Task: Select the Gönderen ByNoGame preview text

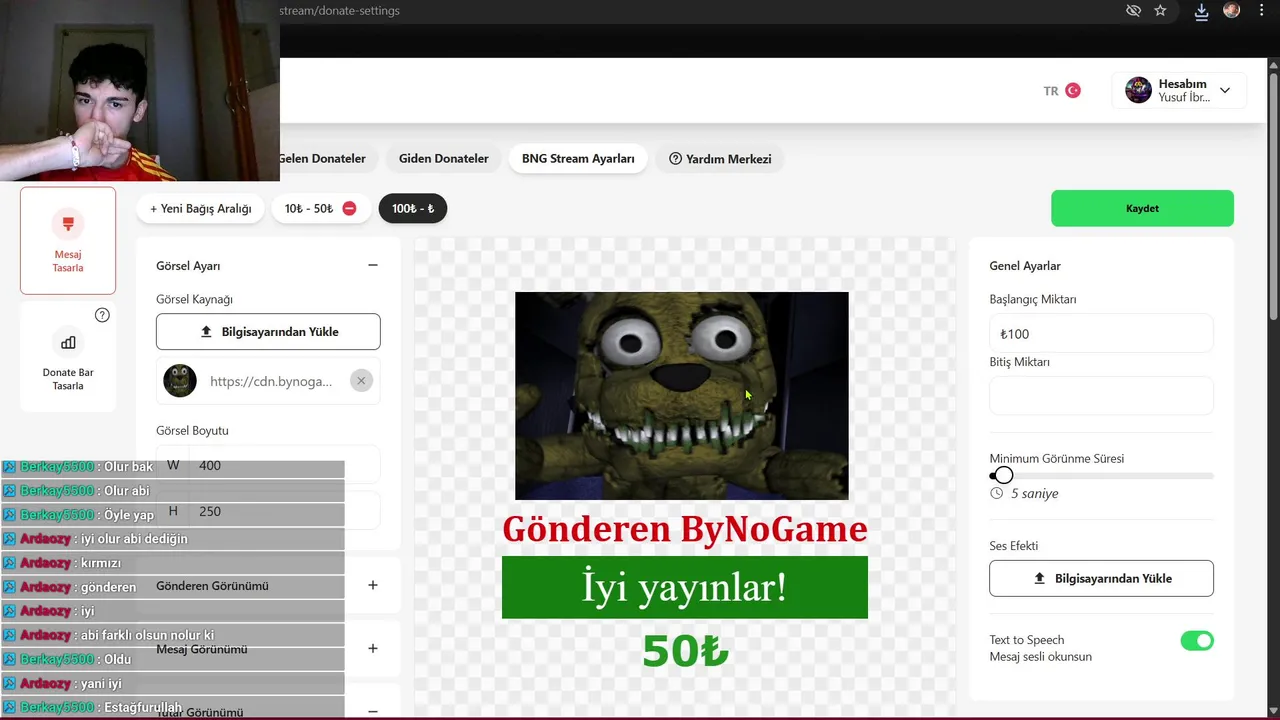Action: (x=685, y=528)
